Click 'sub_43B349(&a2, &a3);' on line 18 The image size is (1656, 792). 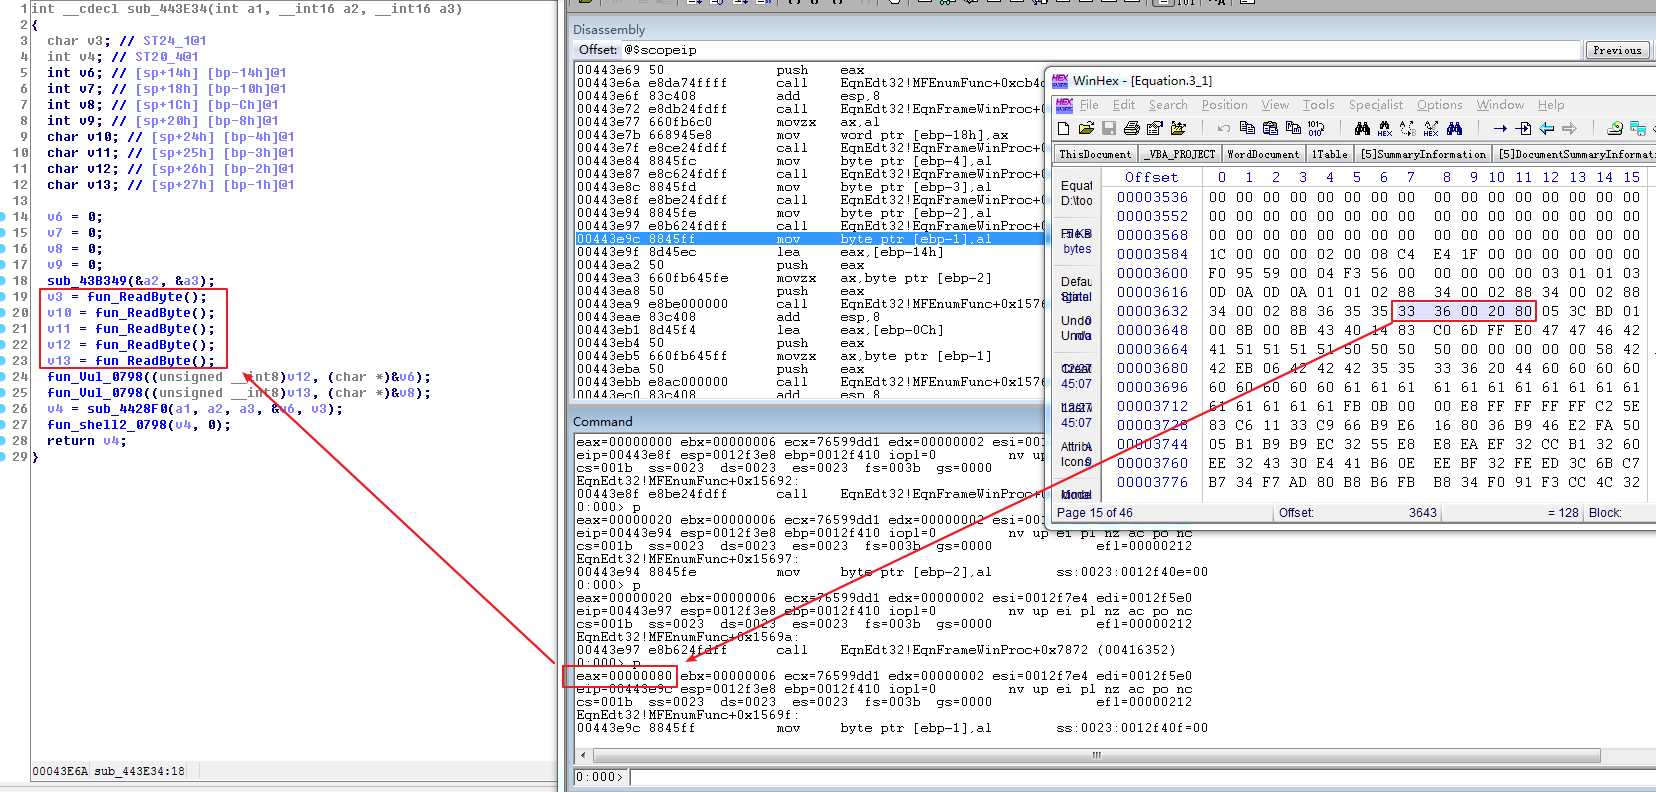(130, 281)
